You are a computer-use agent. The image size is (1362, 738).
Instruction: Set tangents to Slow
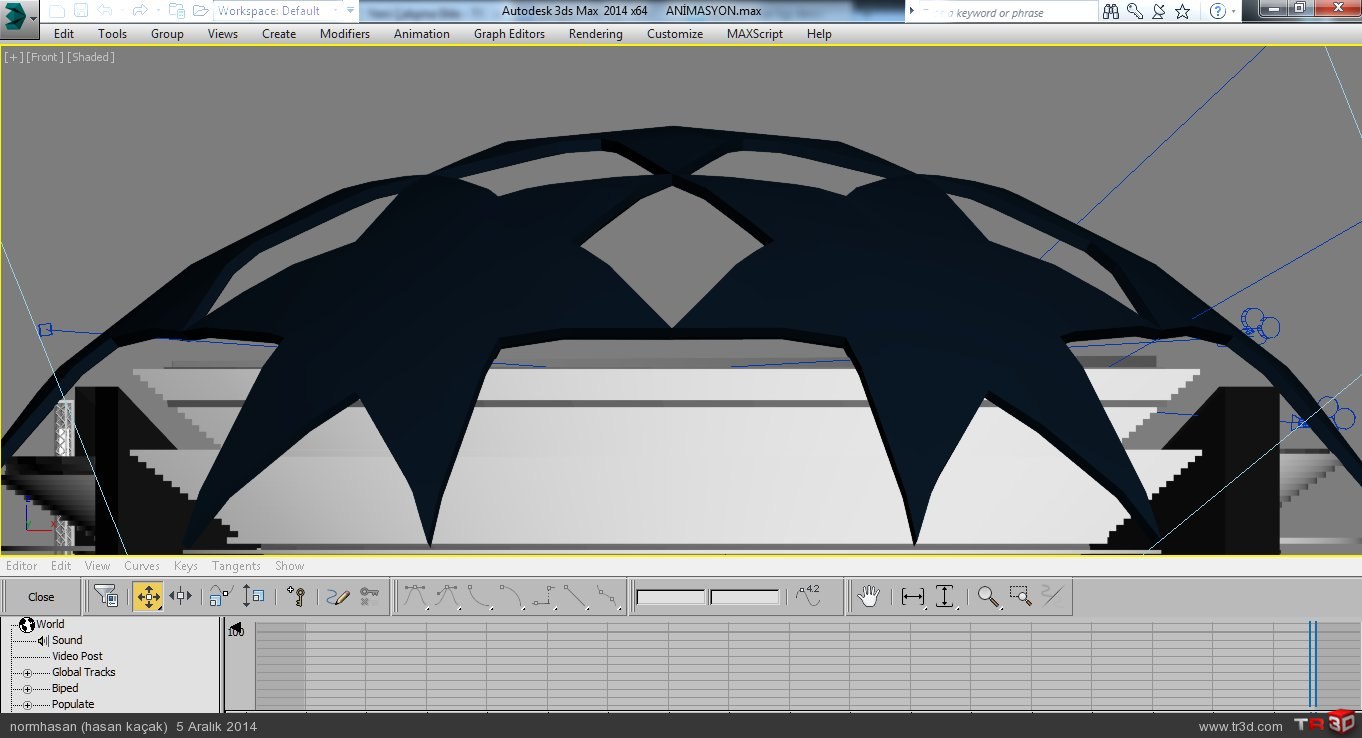point(512,596)
